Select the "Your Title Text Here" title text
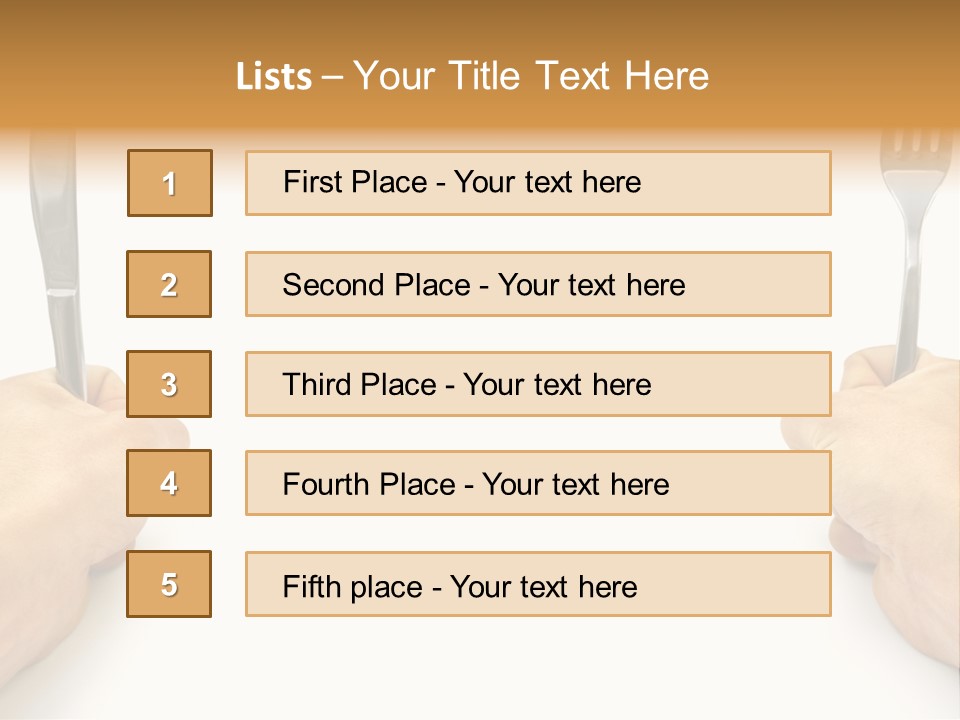This screenshot has width=960, height=720. tap(530, 77)
